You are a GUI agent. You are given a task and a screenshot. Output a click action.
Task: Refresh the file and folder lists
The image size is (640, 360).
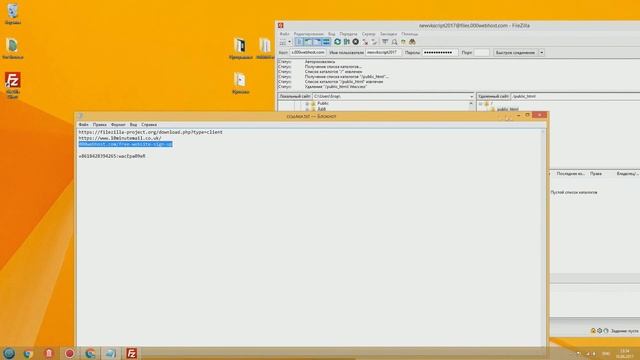click(338, 42)
